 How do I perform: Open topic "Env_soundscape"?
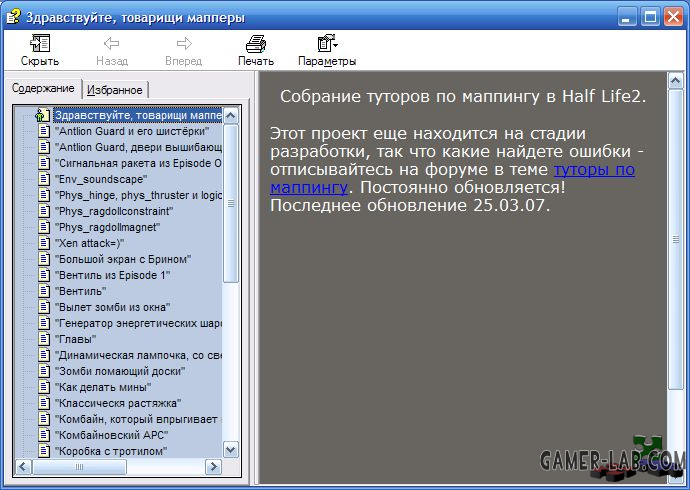pyautogui.click(x=101, y=179)
